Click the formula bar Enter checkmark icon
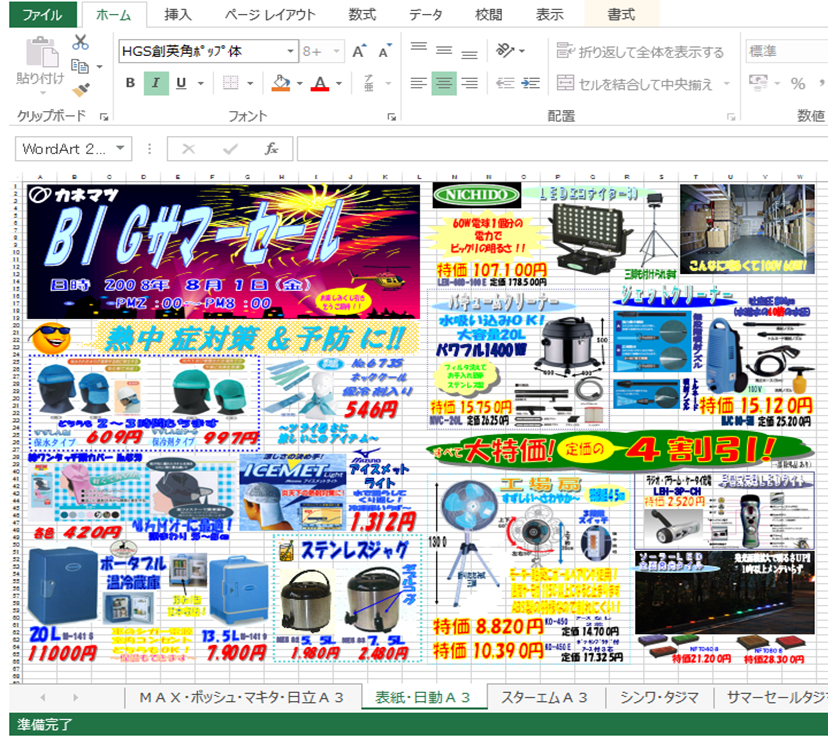The height and width of the screenshot is (744, 828). [x=230, y=149]
